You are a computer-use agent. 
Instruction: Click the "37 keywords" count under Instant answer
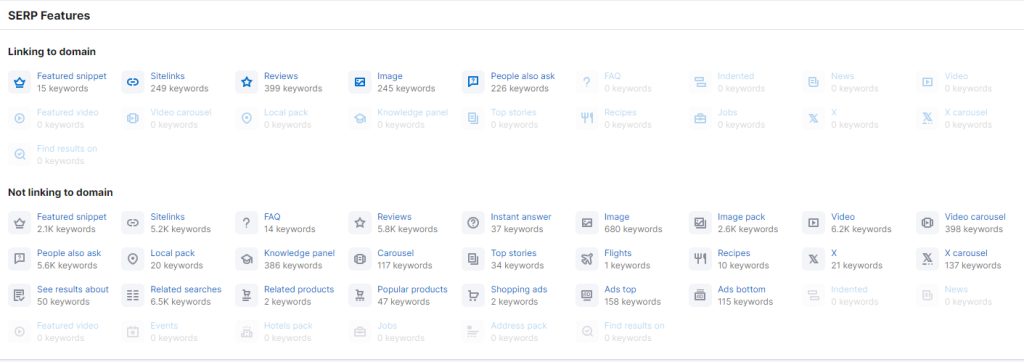517,229
